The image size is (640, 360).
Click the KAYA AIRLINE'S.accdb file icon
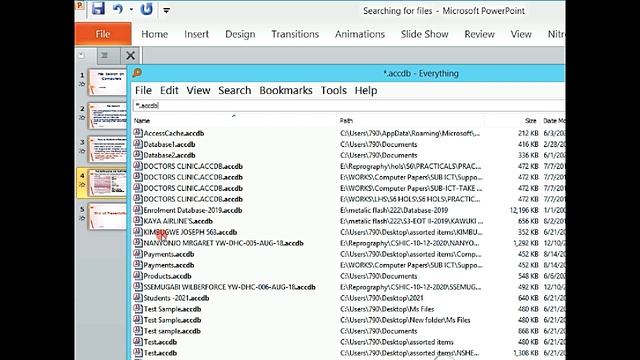(x=138, y=221)
